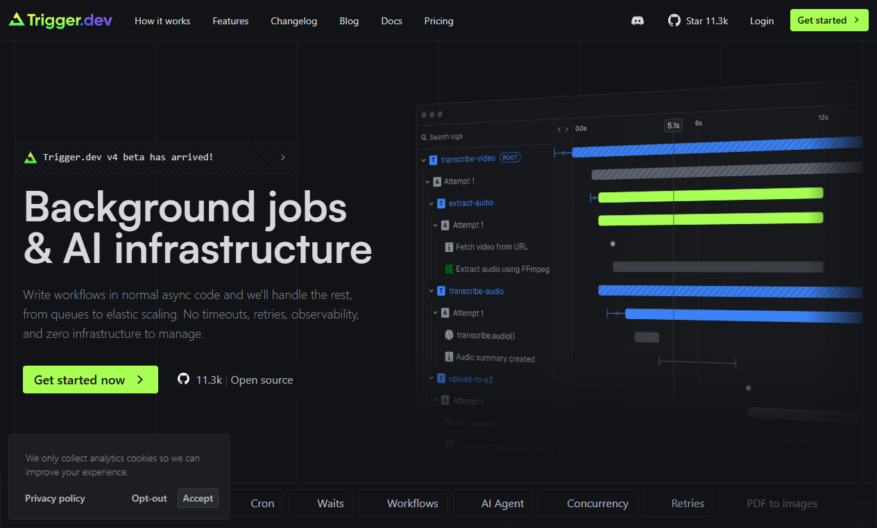Select the Cron example tab
Viewport: 877px width, 528px height.
tap(262, 503)
